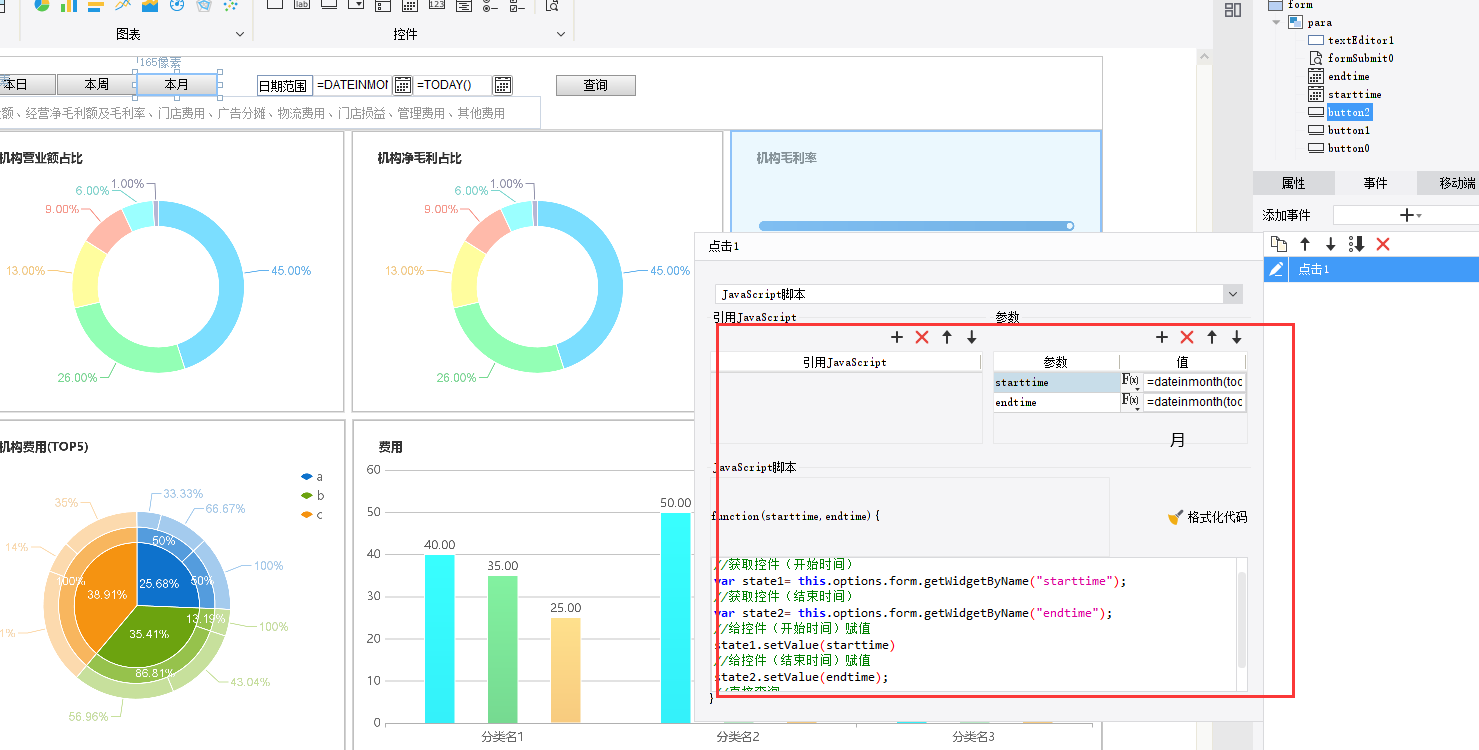Click the =DATEINMONTH start date field
The height and width of the screenshot is (750, 1479).
[x=352, y=85]
